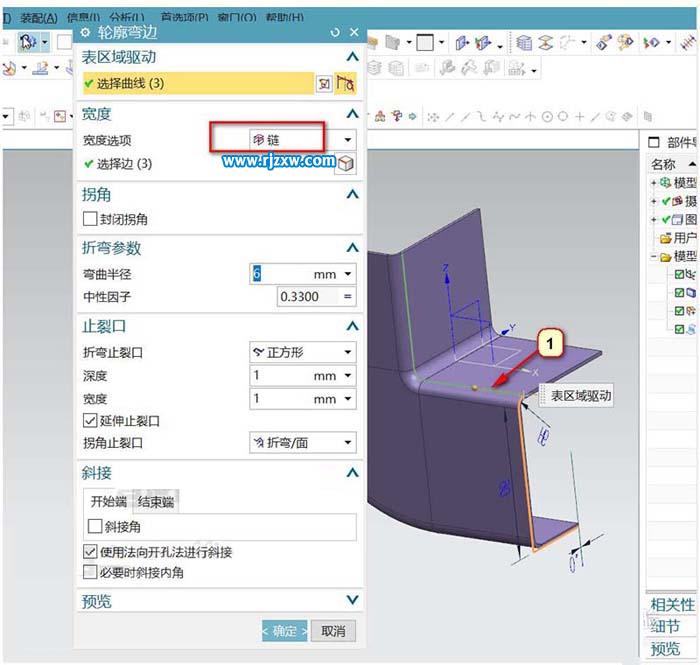Open the 宽度选项 dropdown showing 链
700x665 pixels.
[x=303, y=140]
